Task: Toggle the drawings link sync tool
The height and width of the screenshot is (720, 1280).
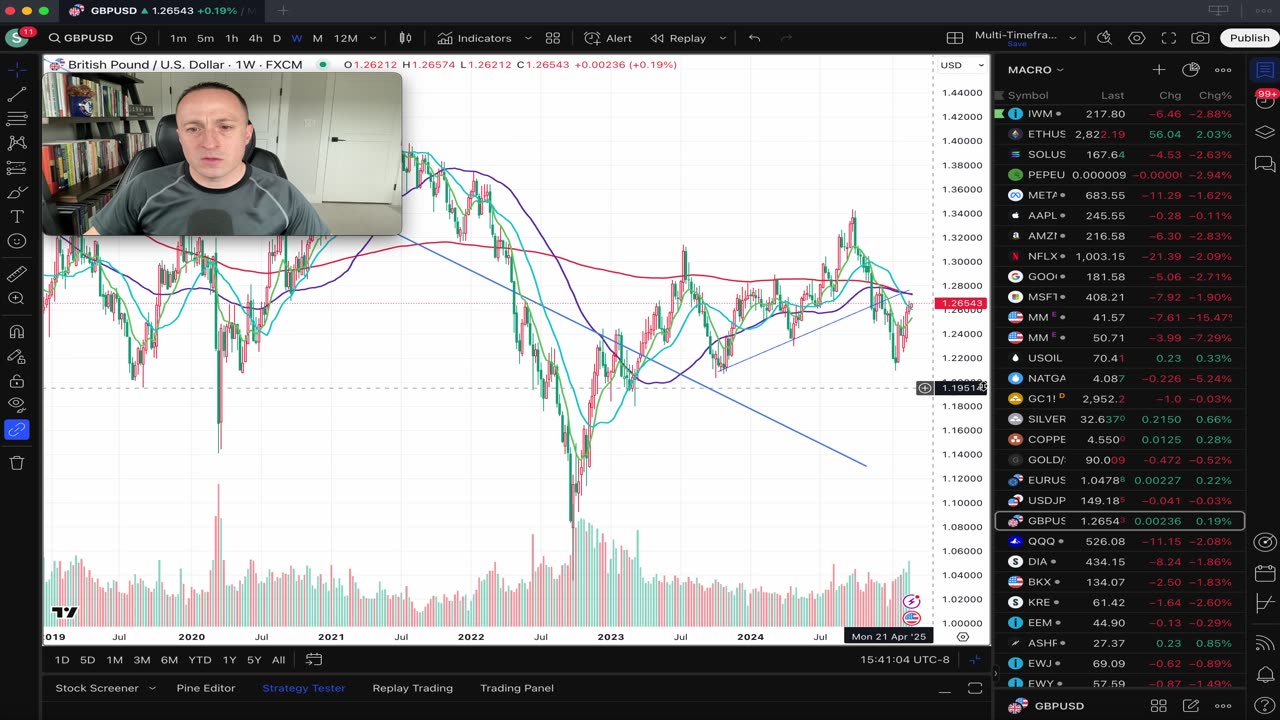Action: (17, 429)
